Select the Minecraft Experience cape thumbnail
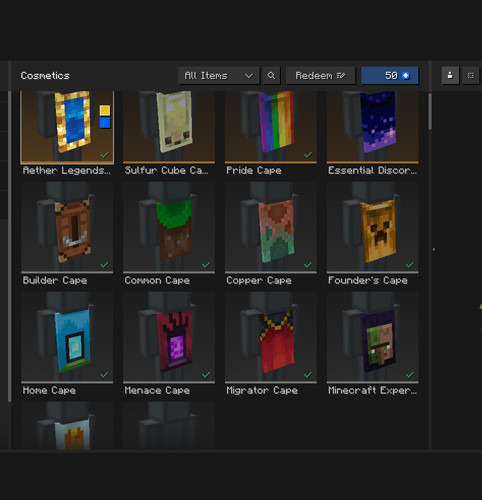The image size is (482, 500). [x=373, y=337]
